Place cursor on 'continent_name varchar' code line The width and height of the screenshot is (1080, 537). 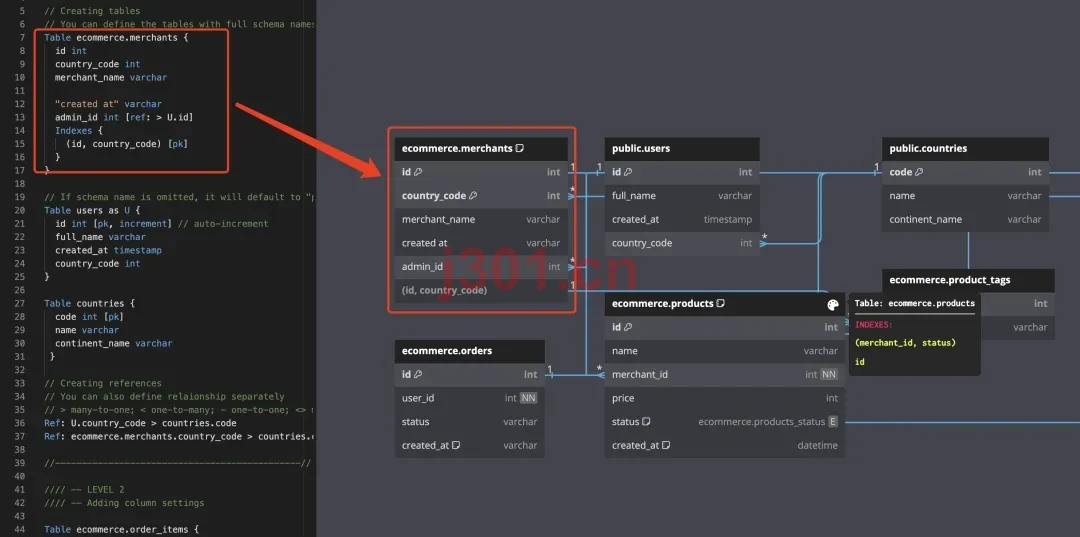114,343
